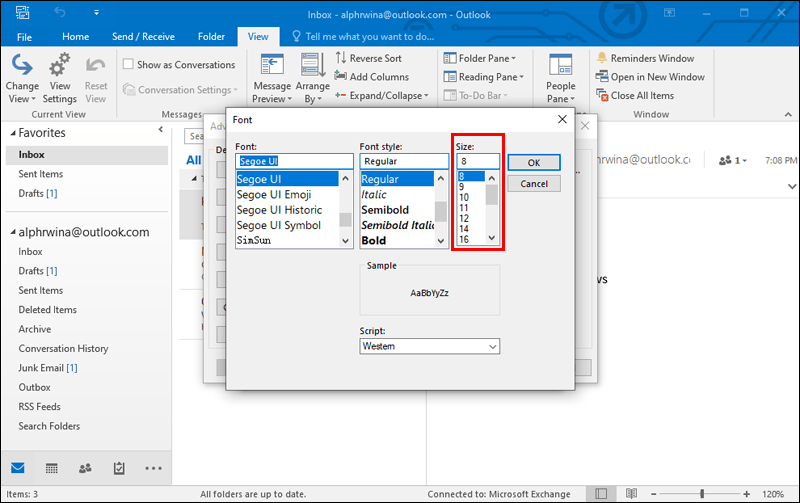Click the Size input field

click(478, 161)
